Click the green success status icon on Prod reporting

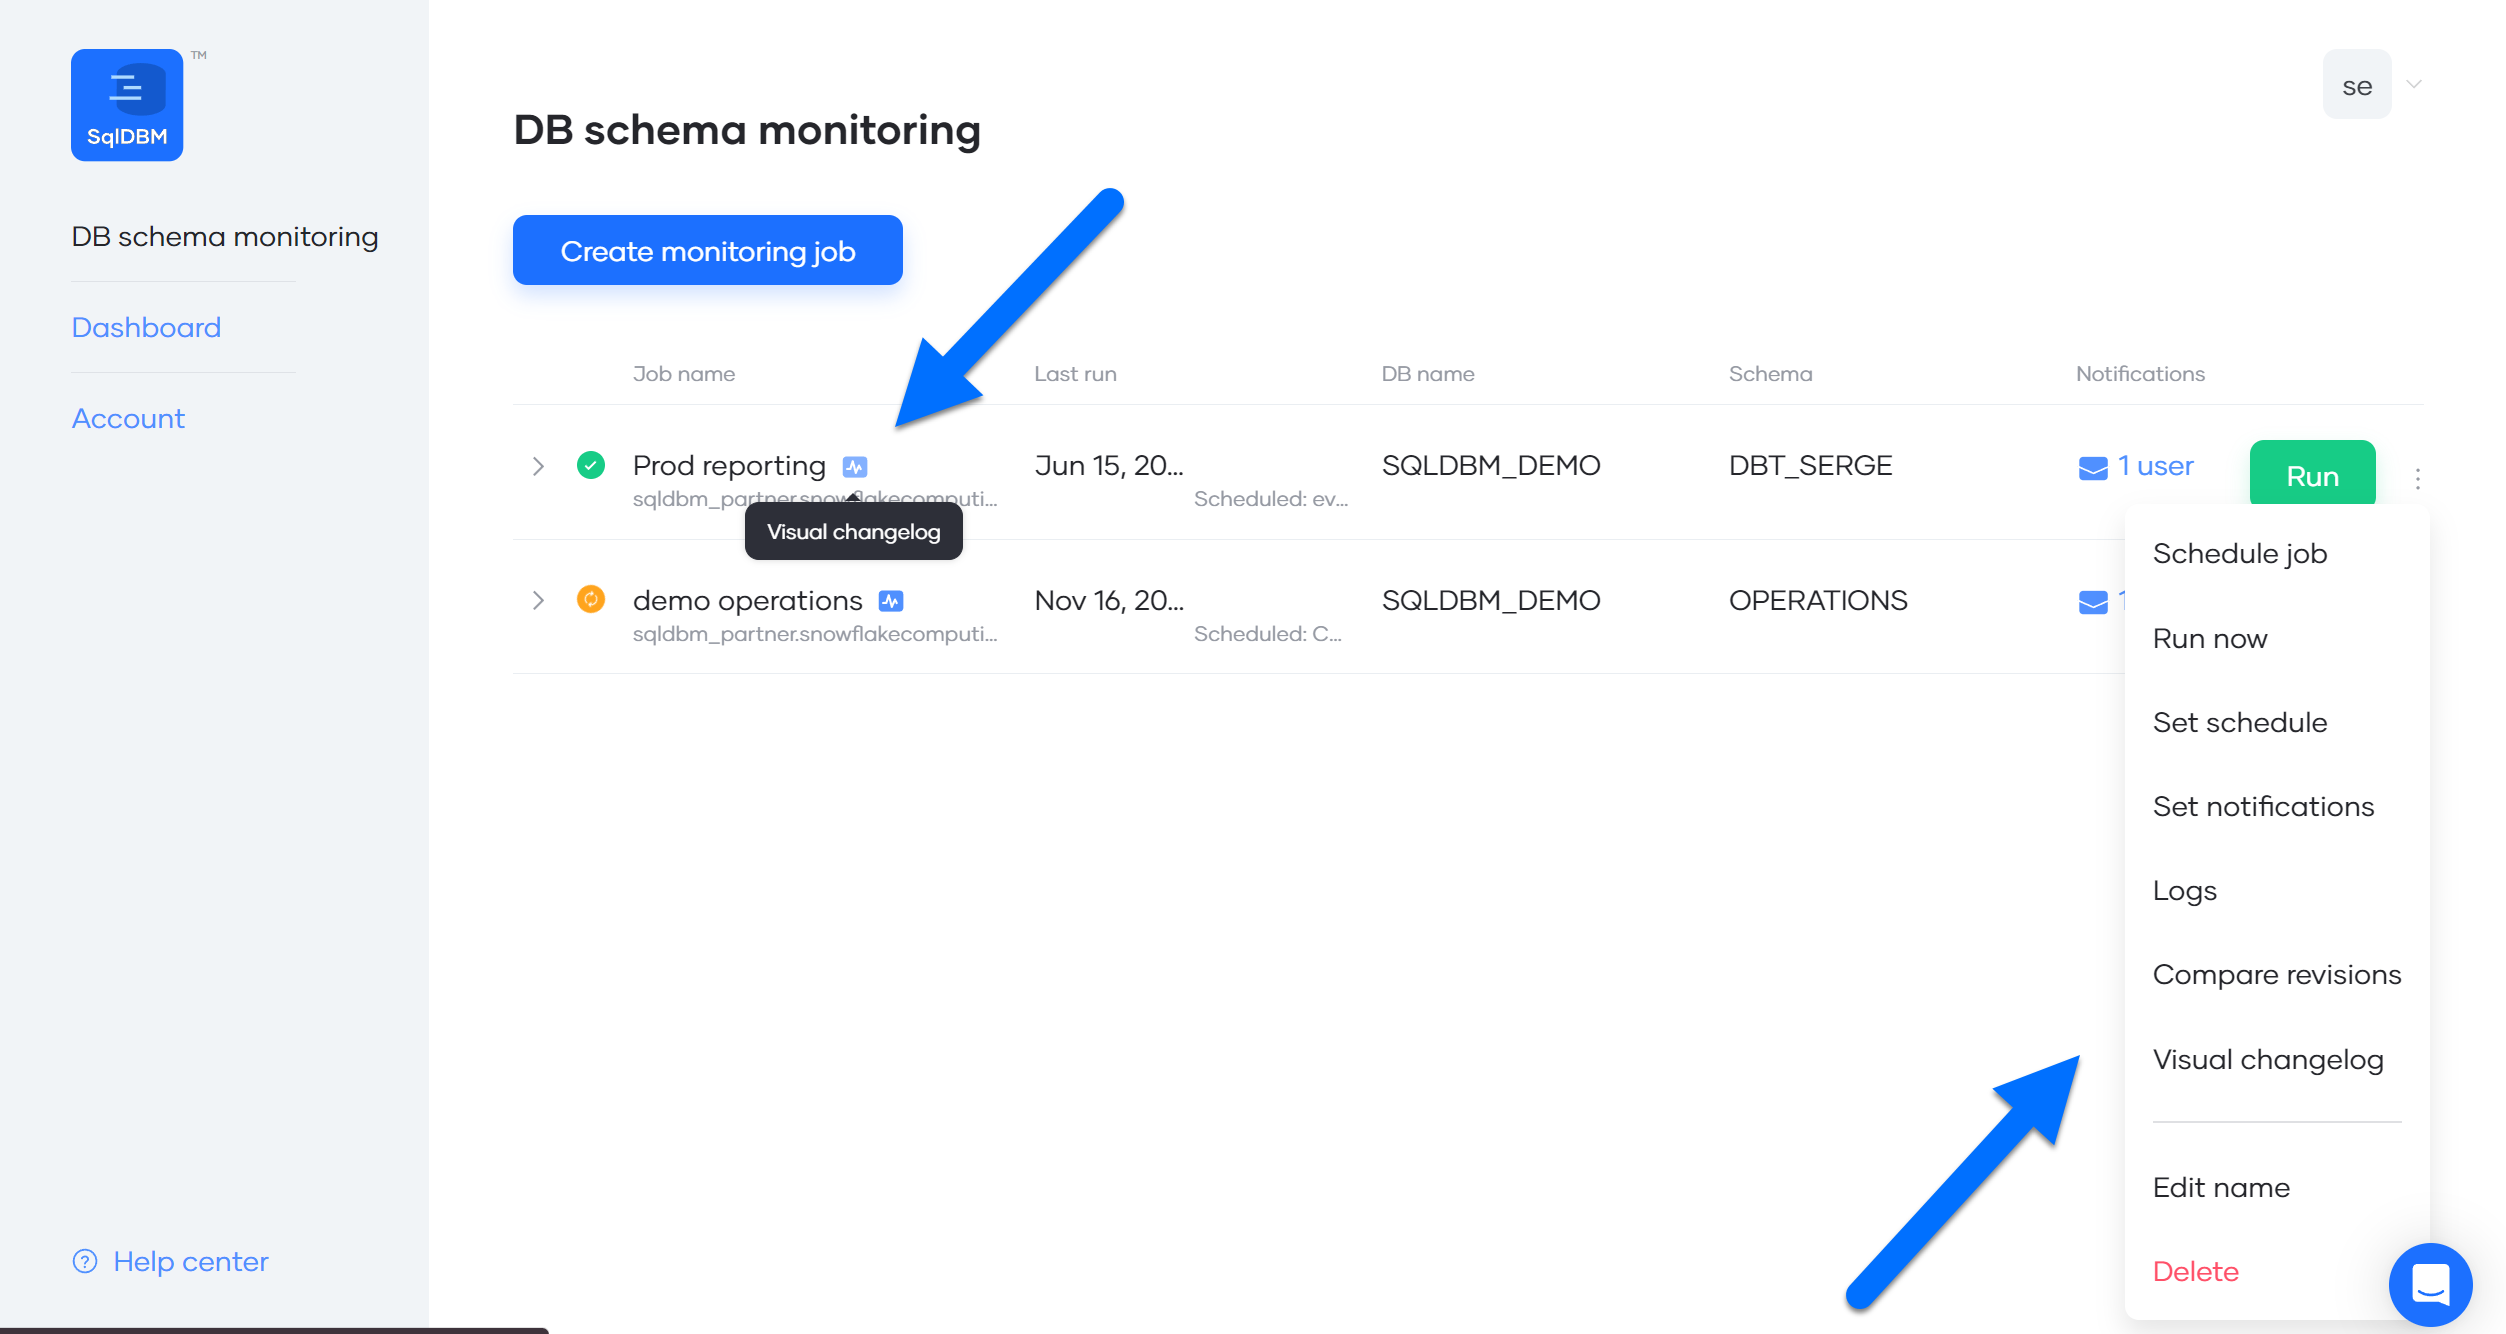[590, 465]
